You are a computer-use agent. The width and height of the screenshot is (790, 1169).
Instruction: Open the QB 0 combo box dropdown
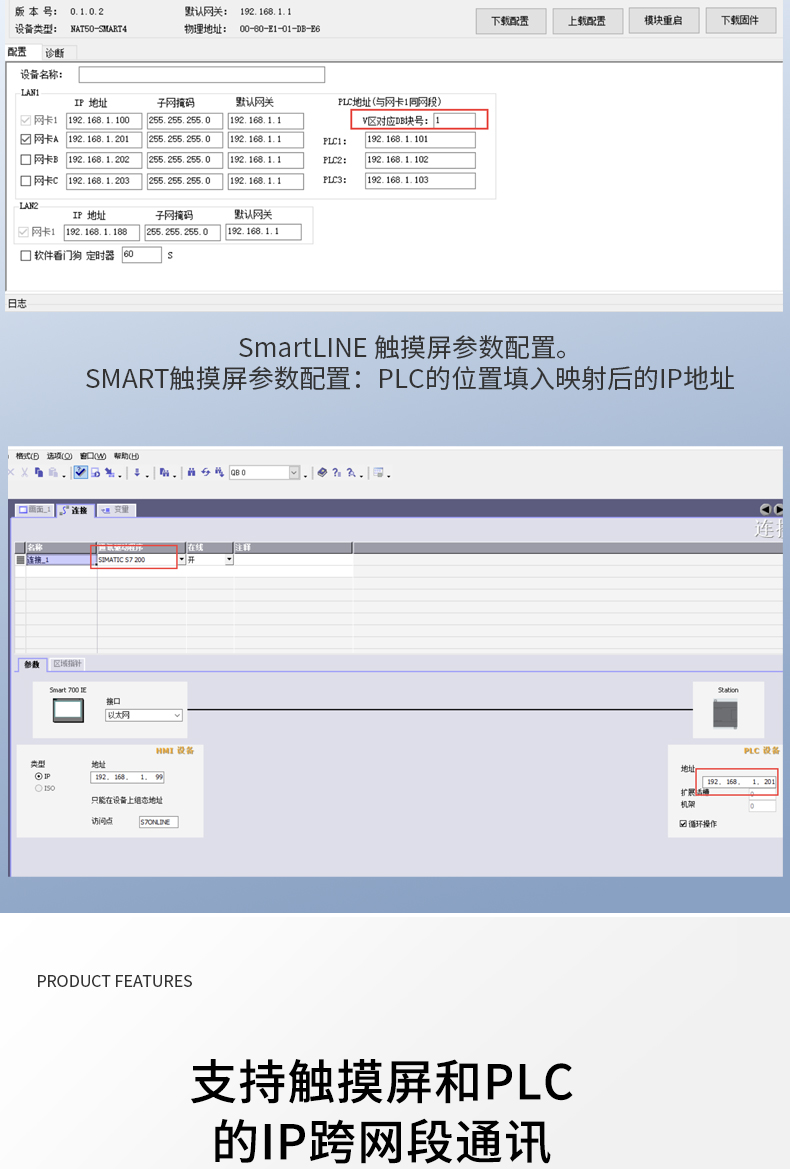[294, 473]
